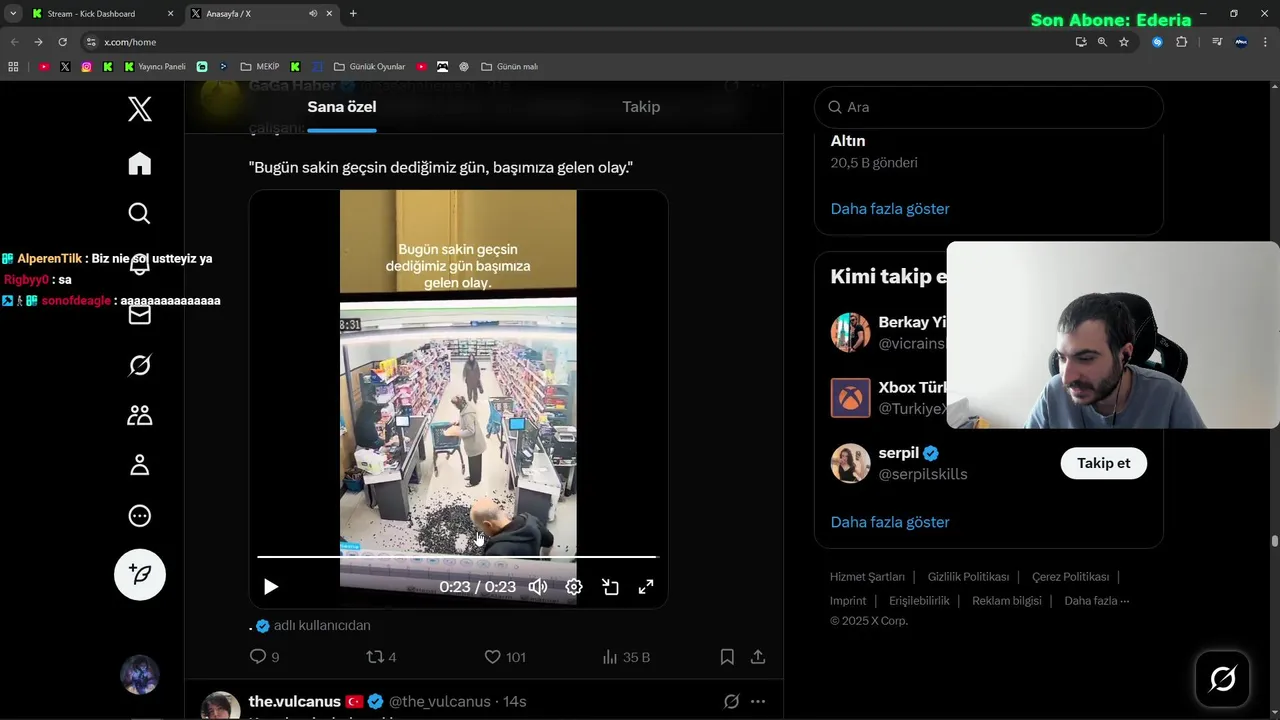The width and height of the screenshot is (1280, 720).
Task: Open the.vulcanus profile name
Action: tap(295, 702)
